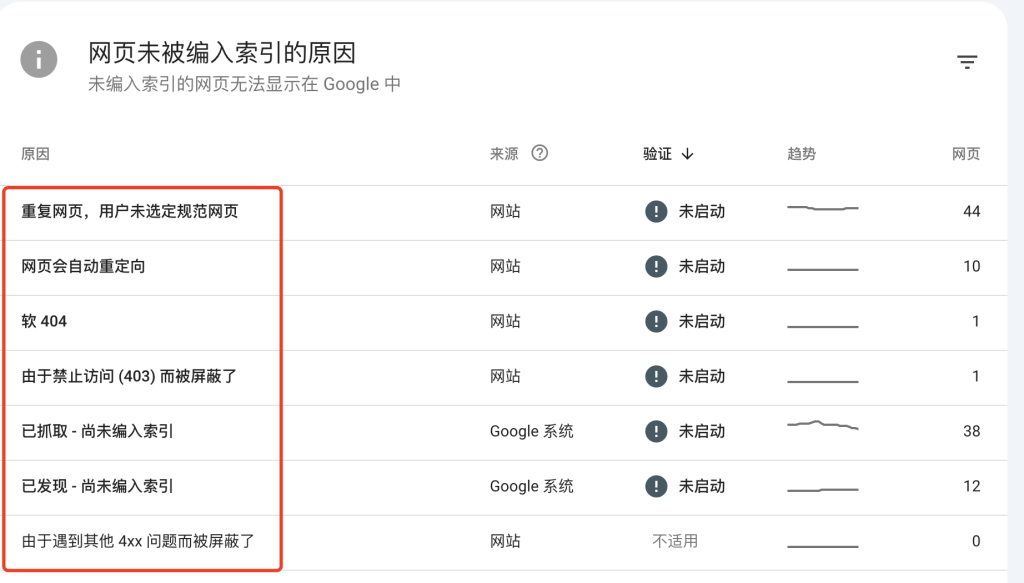Click the 网页 column header
The height and width of the screenshot is (583, 1024).
966,154
